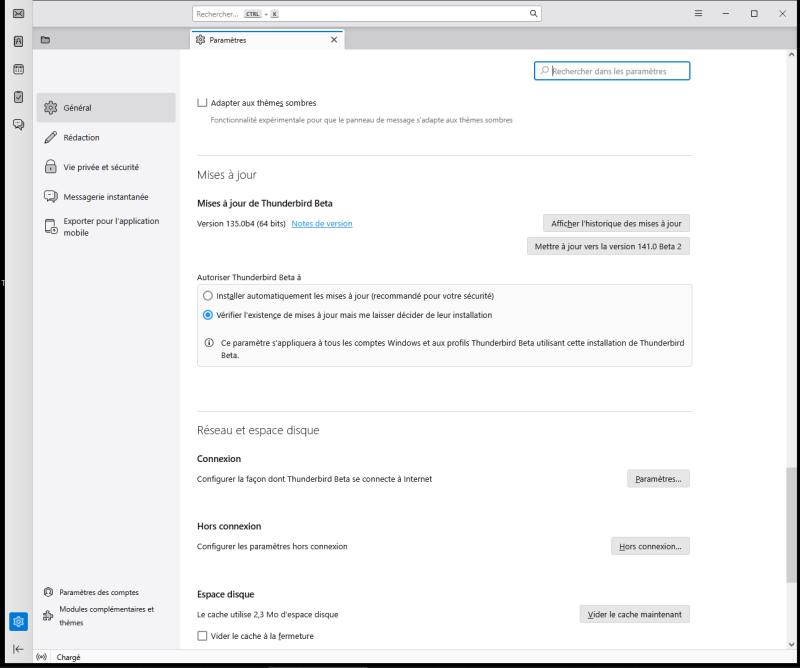Click the scrollbar down arrow
This screenshot has height=668, width=800.
[791, 645]
